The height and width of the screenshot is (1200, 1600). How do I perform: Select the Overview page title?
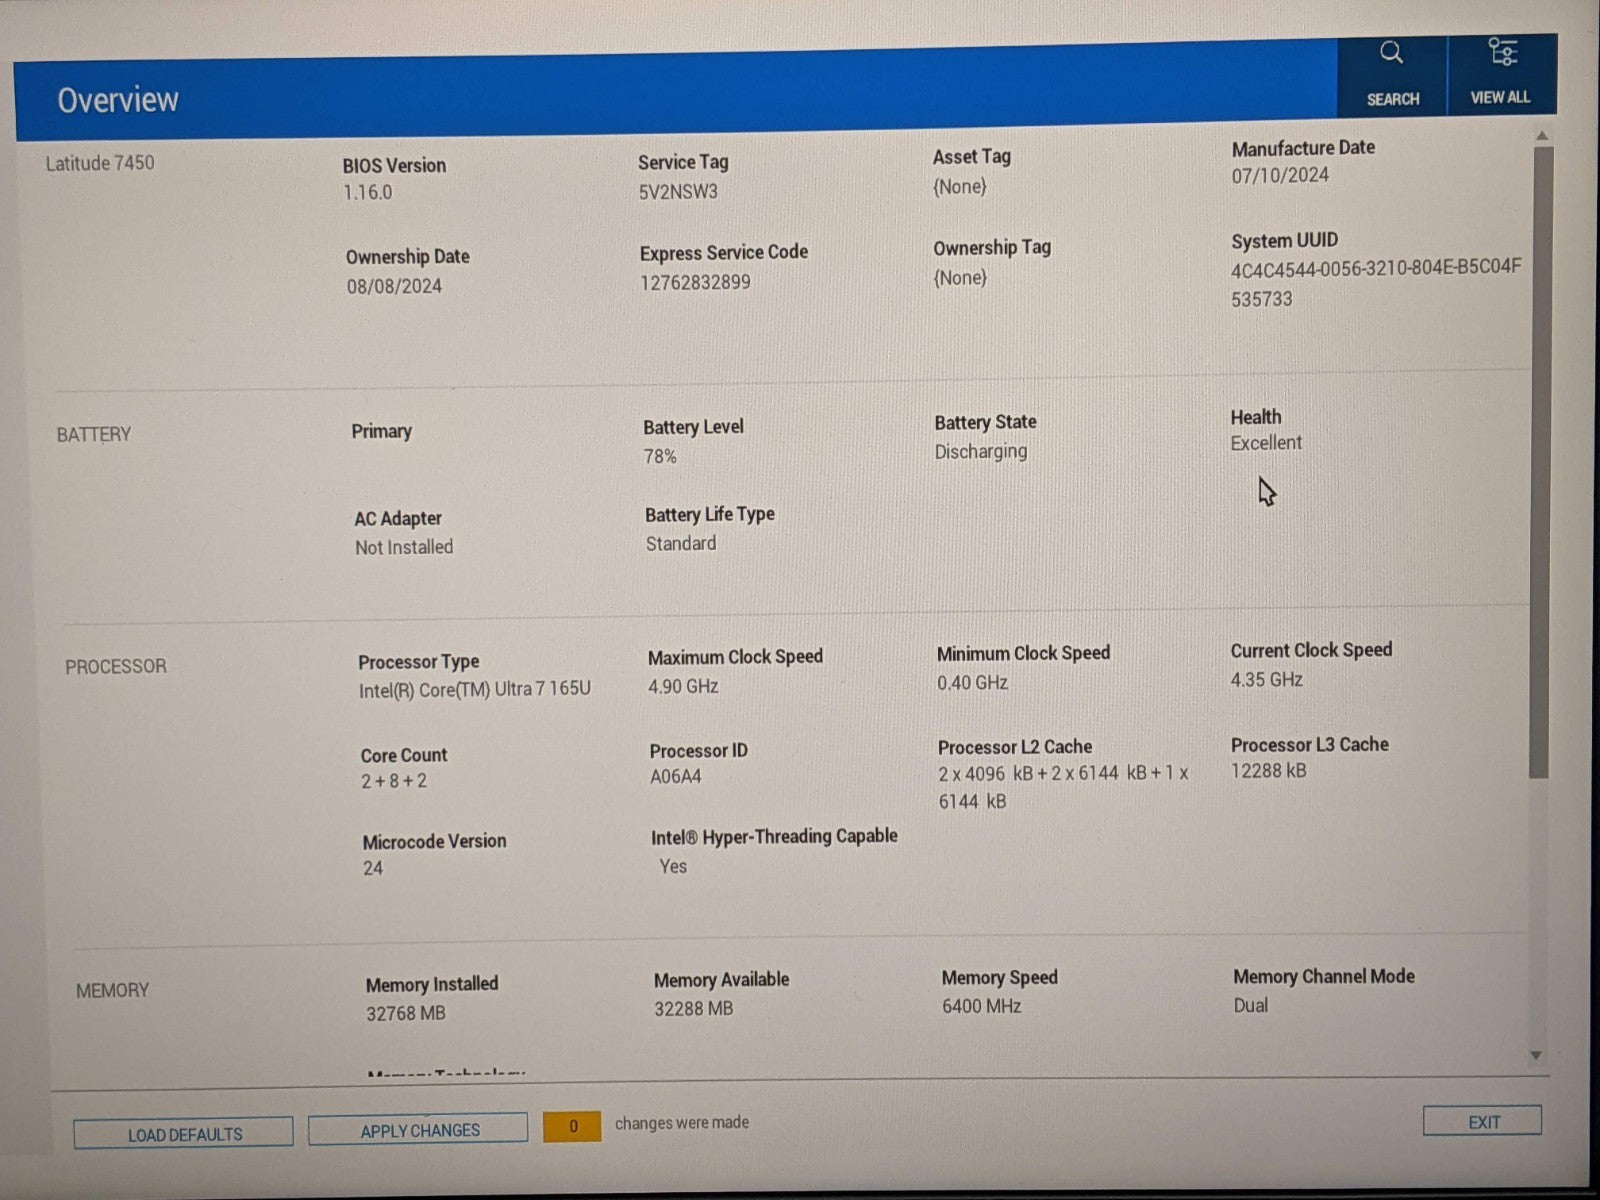coord(118,100)
